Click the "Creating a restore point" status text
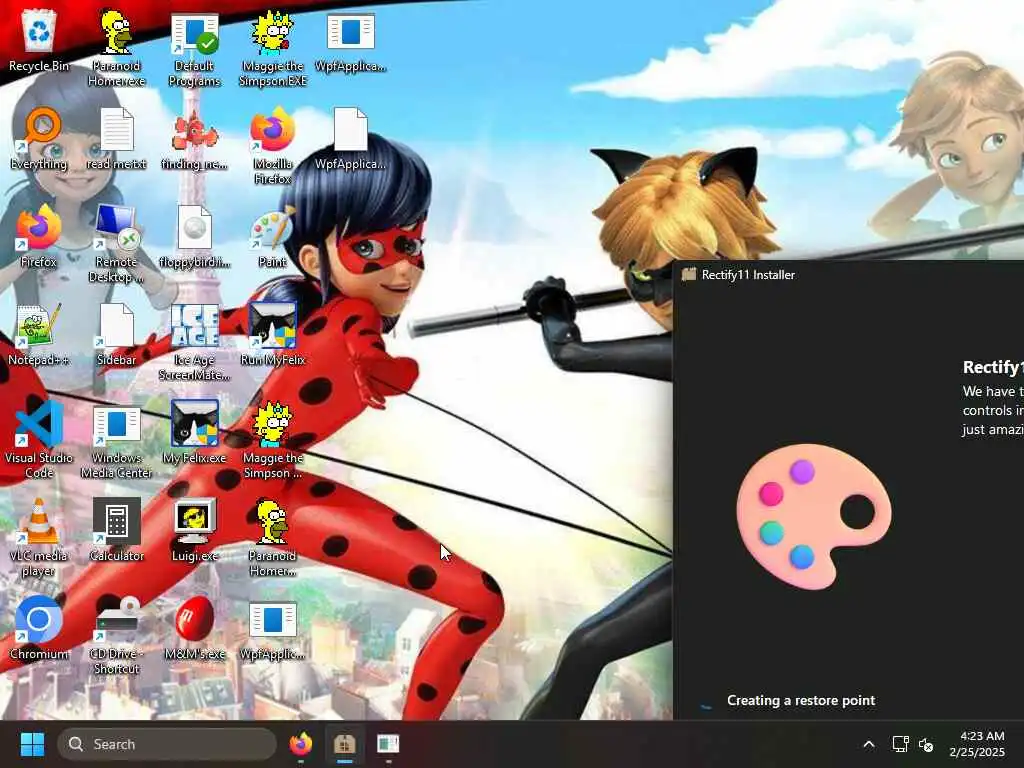Screen dimensions: 1024x768 tap(801, 700)
